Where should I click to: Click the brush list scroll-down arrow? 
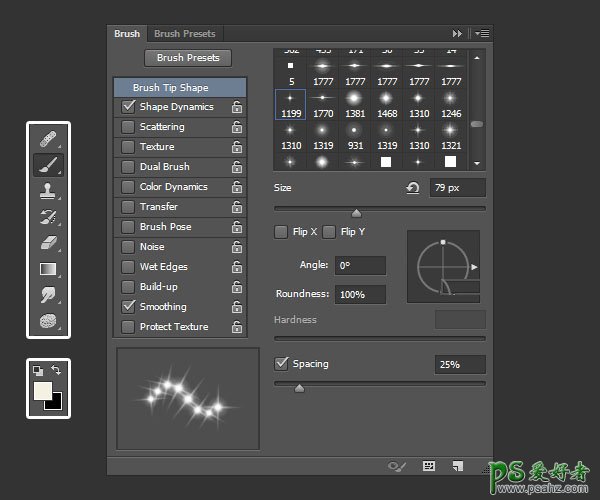point(477,162)
